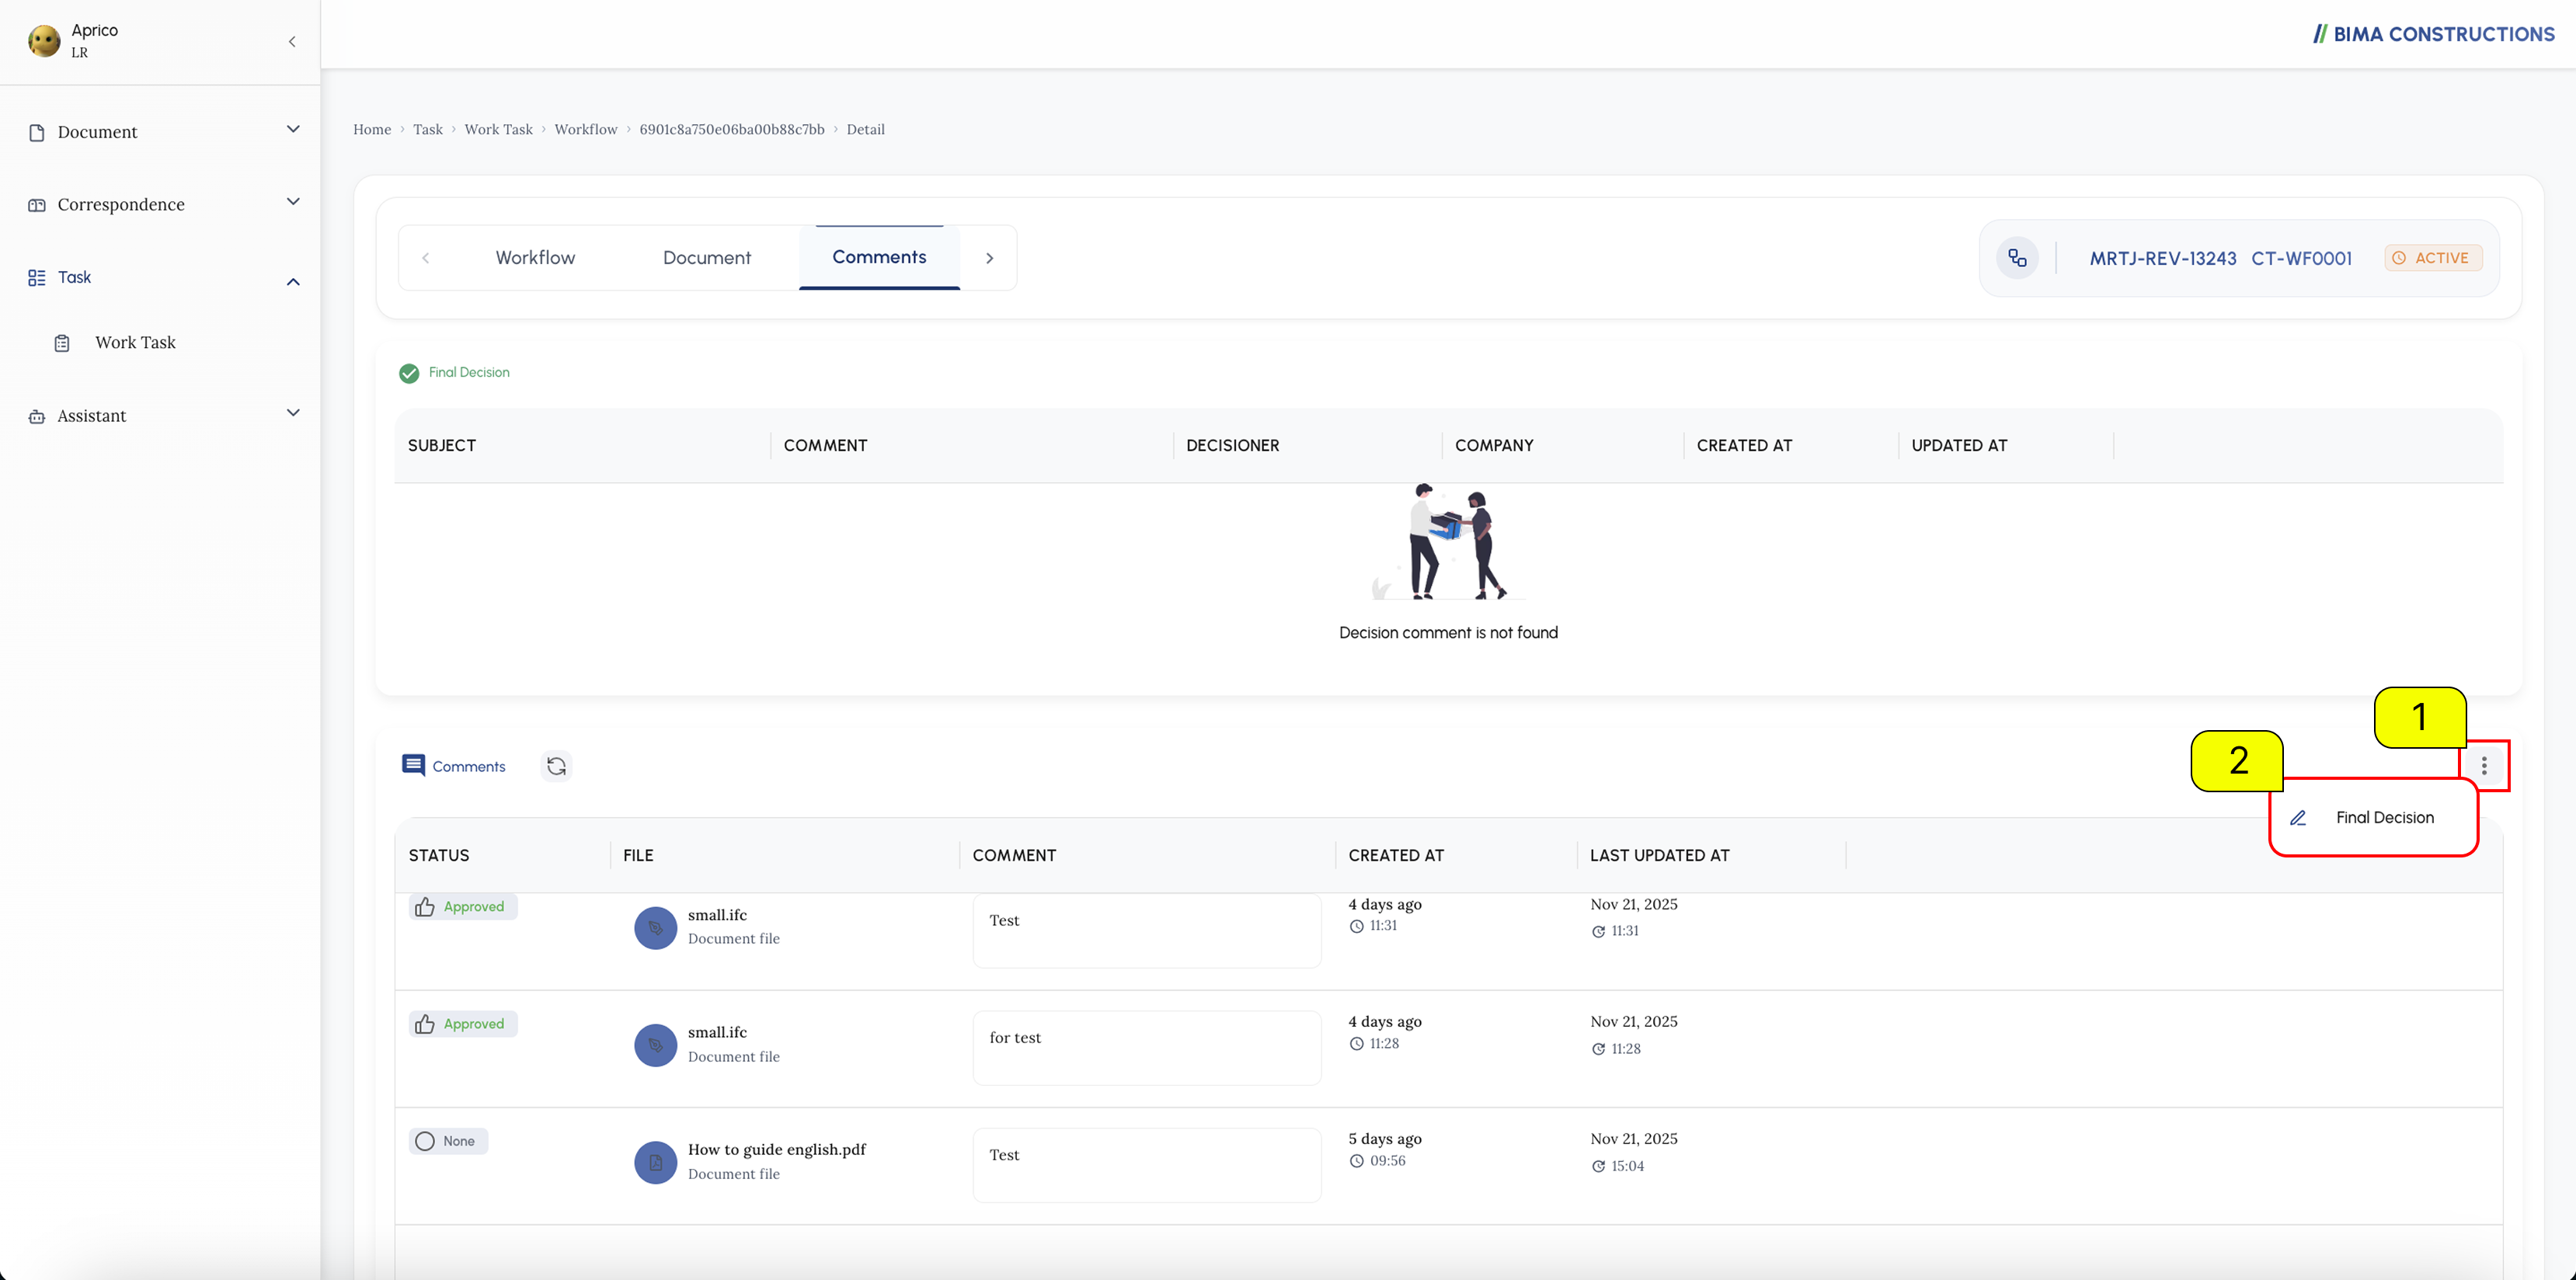Collapse the sidebar with the left arrow

point(292,42)
